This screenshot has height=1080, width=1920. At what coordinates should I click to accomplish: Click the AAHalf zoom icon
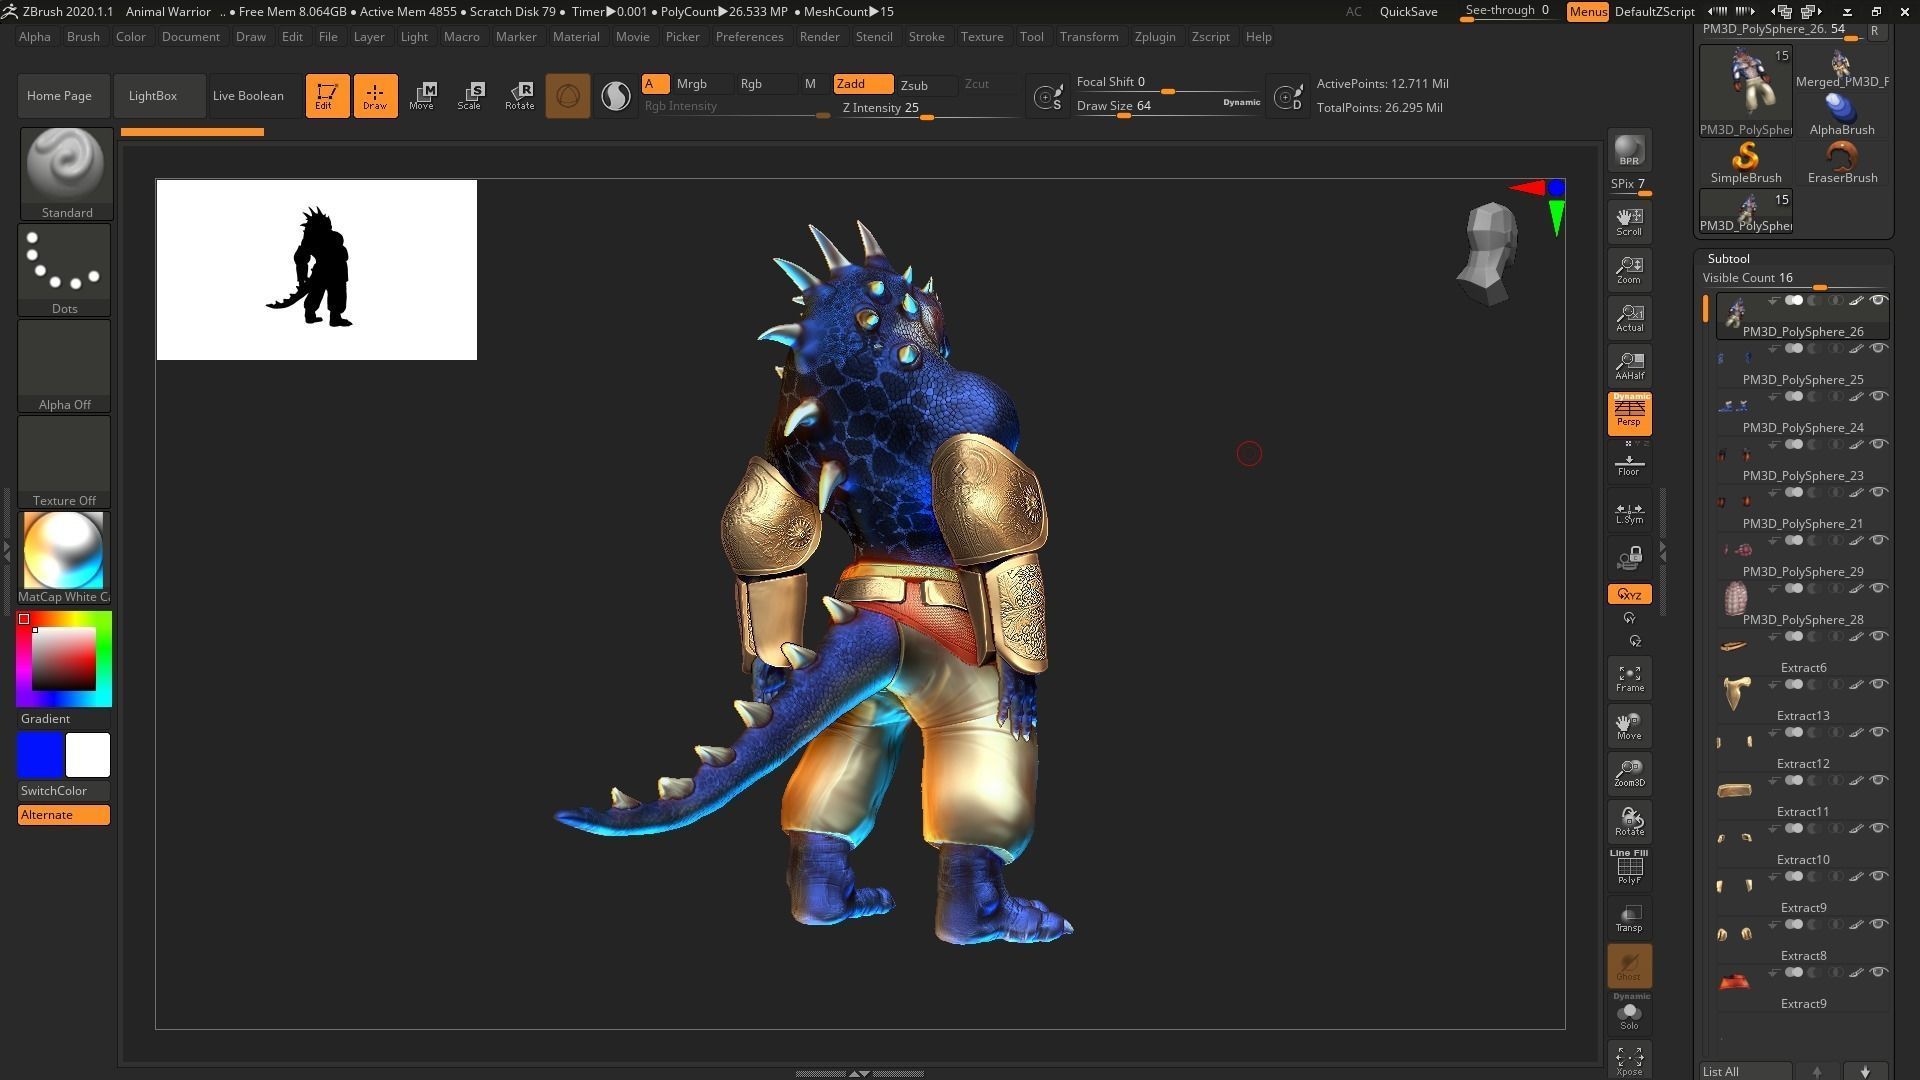pos(1629,365)
